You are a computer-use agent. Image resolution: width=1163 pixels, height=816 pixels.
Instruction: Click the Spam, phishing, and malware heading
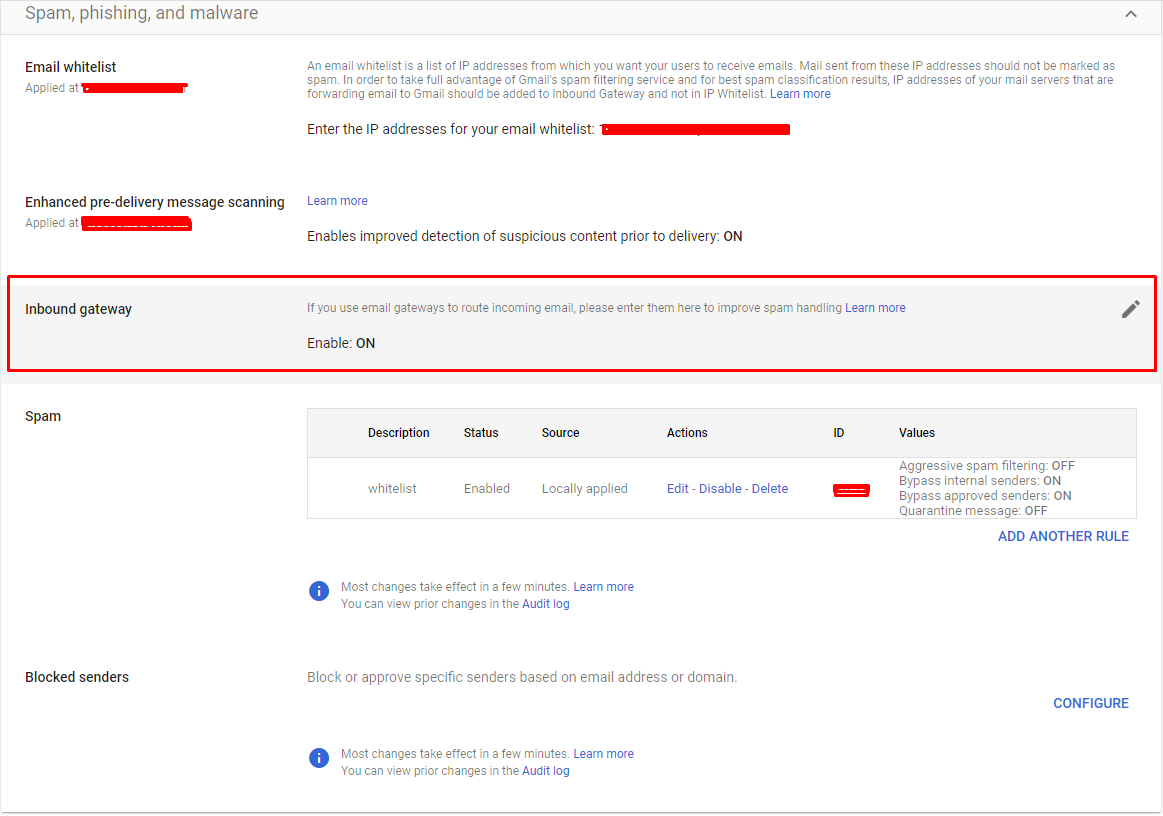click(x=142, y=13)
